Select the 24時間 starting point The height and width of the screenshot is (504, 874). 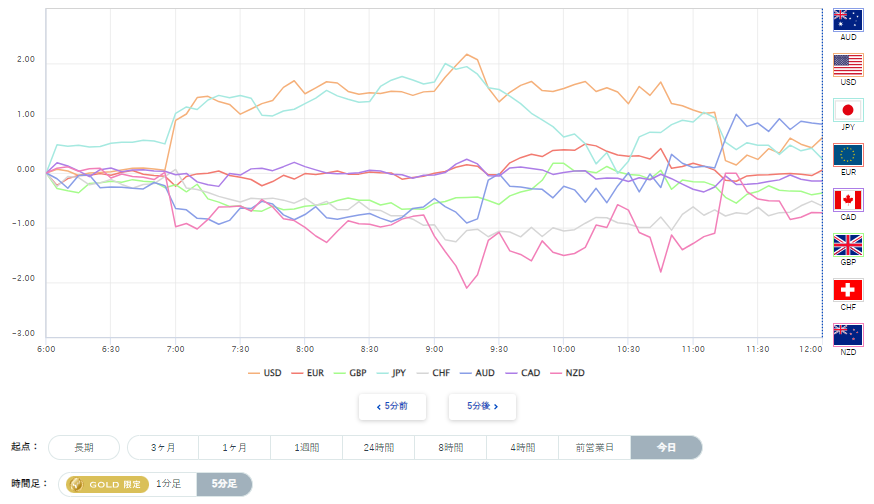pos(378,448)
